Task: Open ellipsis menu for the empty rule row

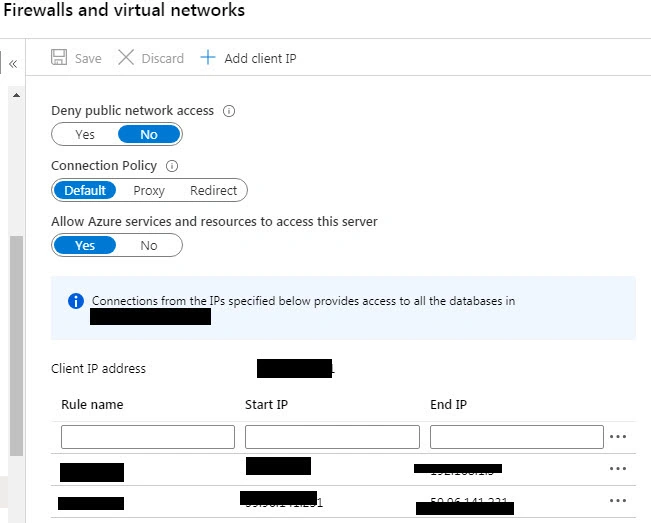Action: (x=618, y=437)
